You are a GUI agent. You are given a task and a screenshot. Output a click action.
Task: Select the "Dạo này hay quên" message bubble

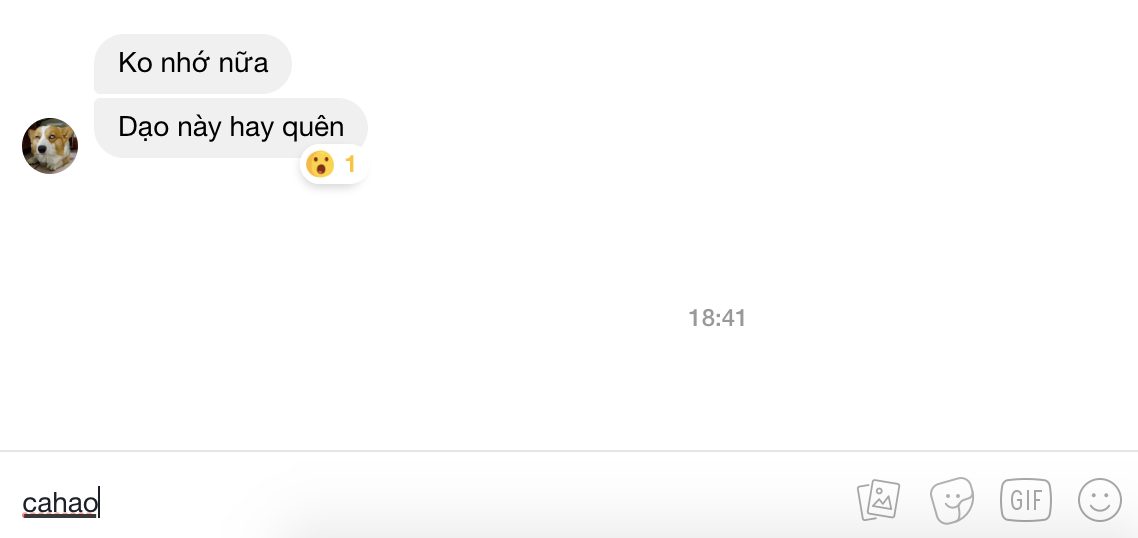[x=230, y=127]
